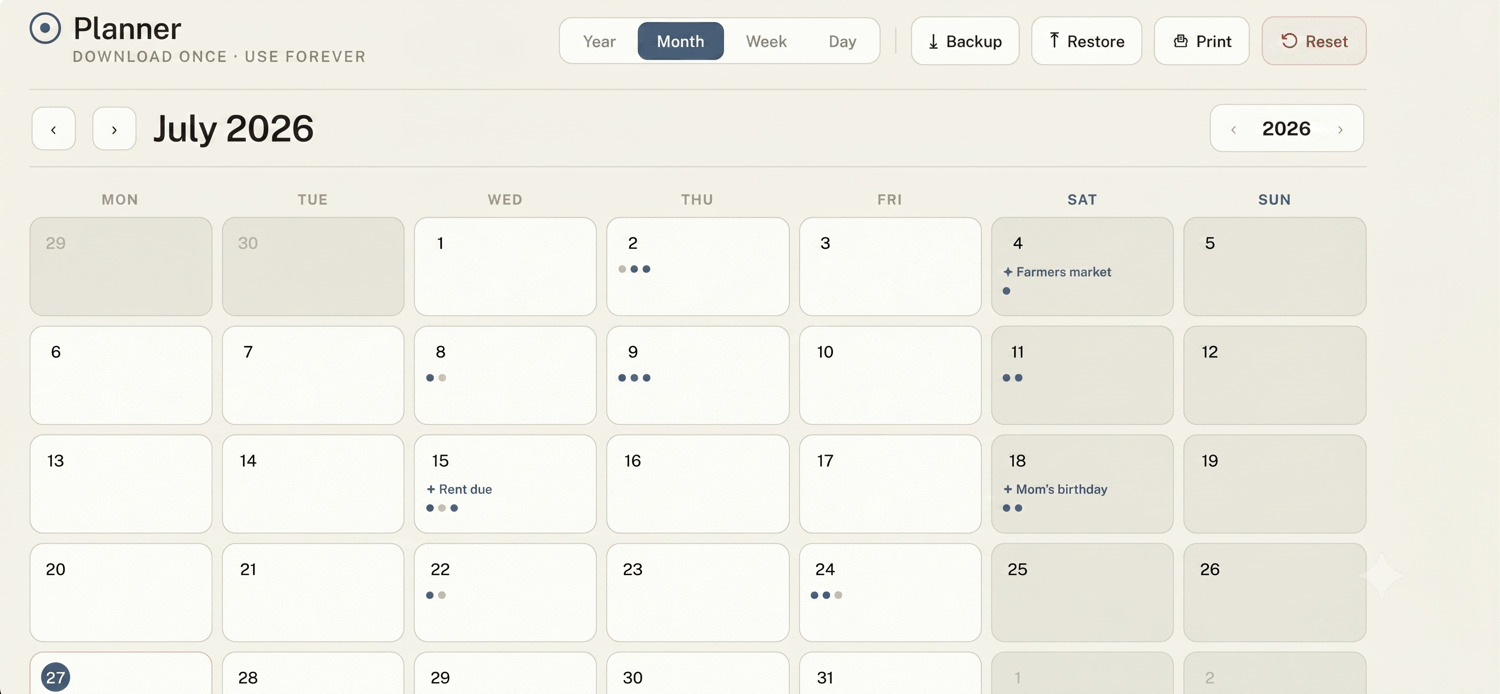This screenshot has width=1500, height=694.
Task: Select the Month view tab
Action: [680, 41]
